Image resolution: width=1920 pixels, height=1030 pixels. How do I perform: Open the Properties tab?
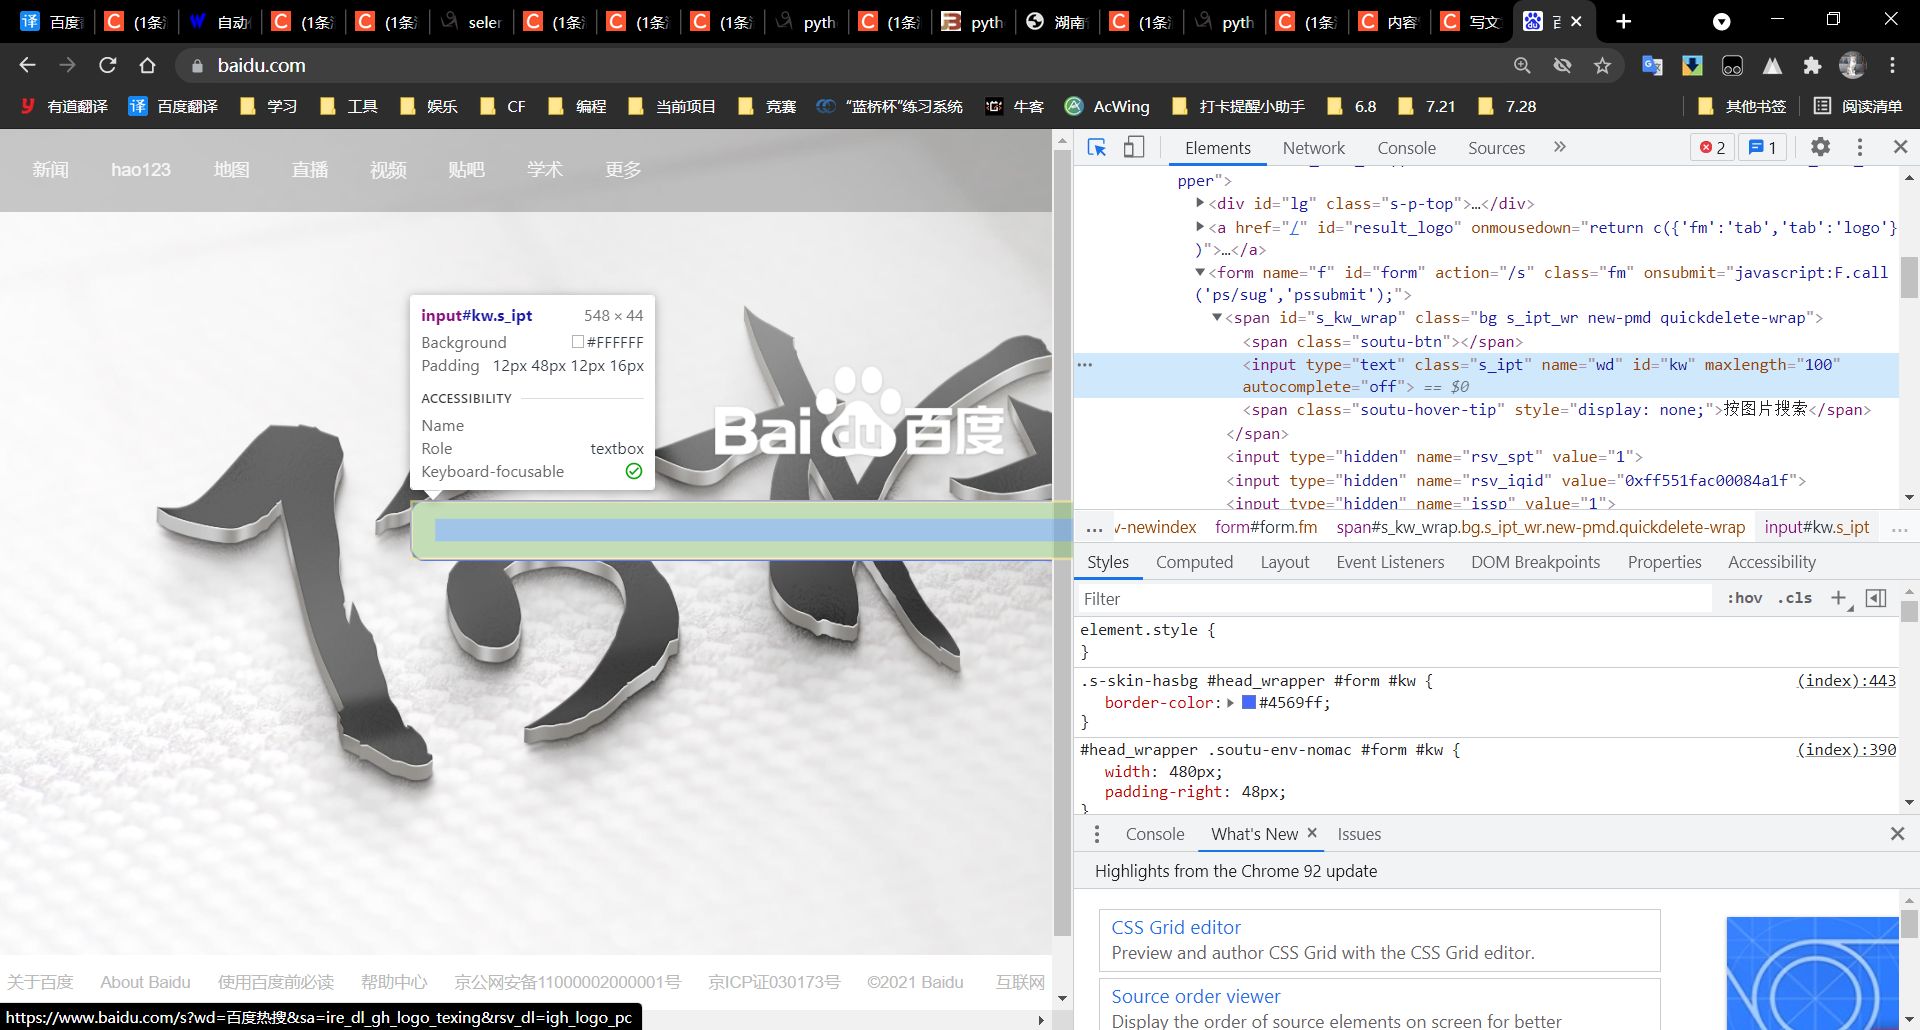1664,562
